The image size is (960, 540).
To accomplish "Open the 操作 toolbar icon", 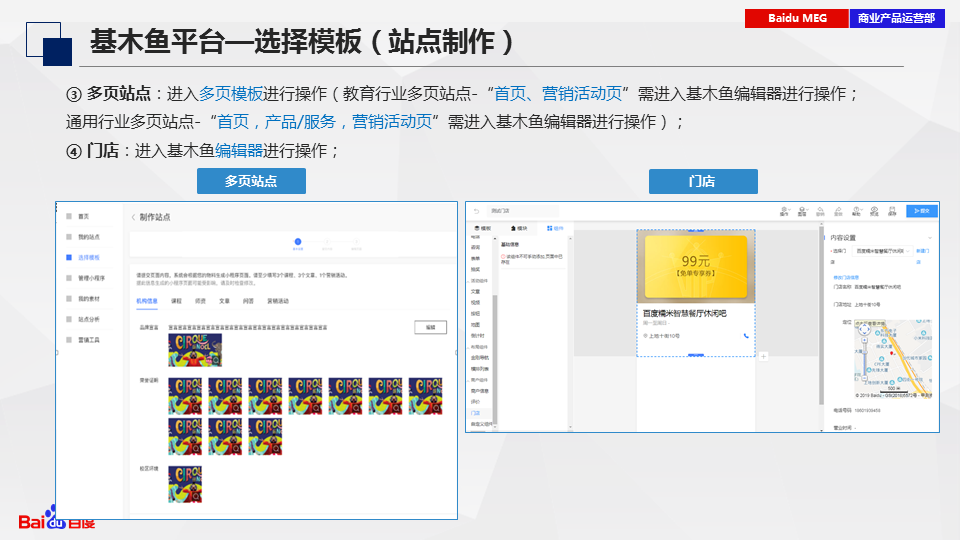I will click(x=784, y=211).
